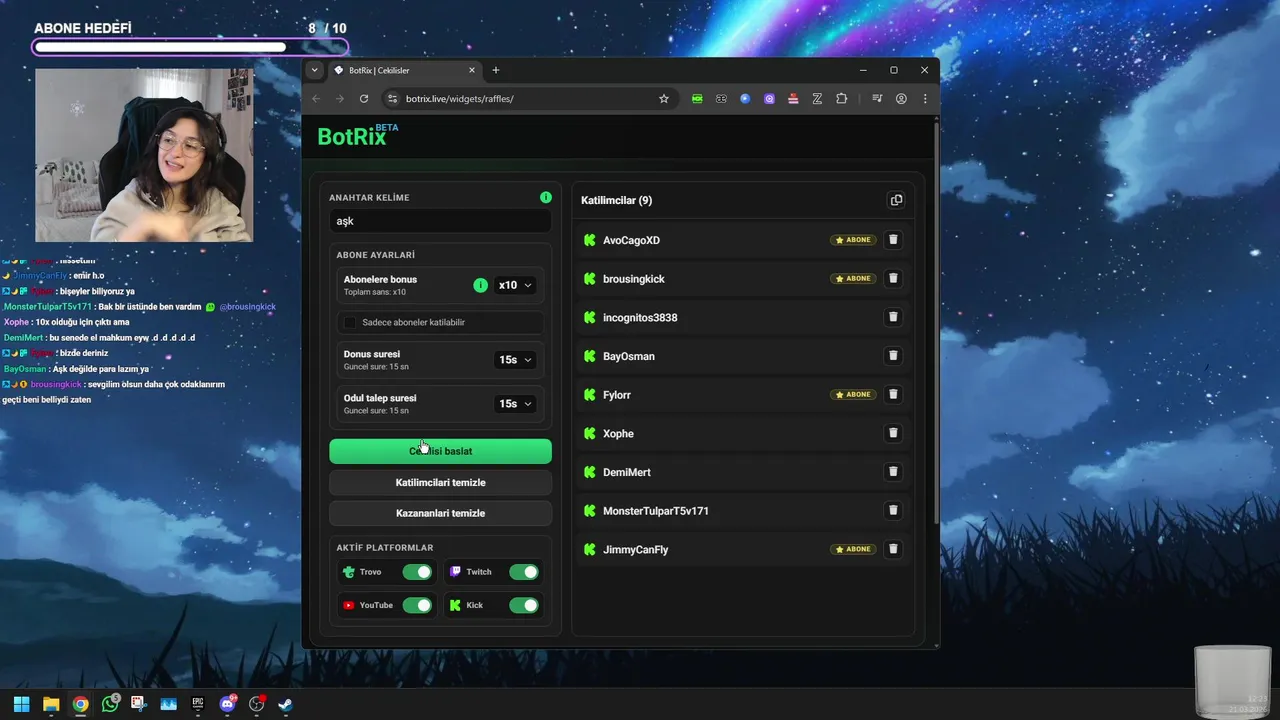Viewport: 1280px width, 720px height.
Task: Open the x10 subscriber bonus dropdown
Action: click(515, 285)
